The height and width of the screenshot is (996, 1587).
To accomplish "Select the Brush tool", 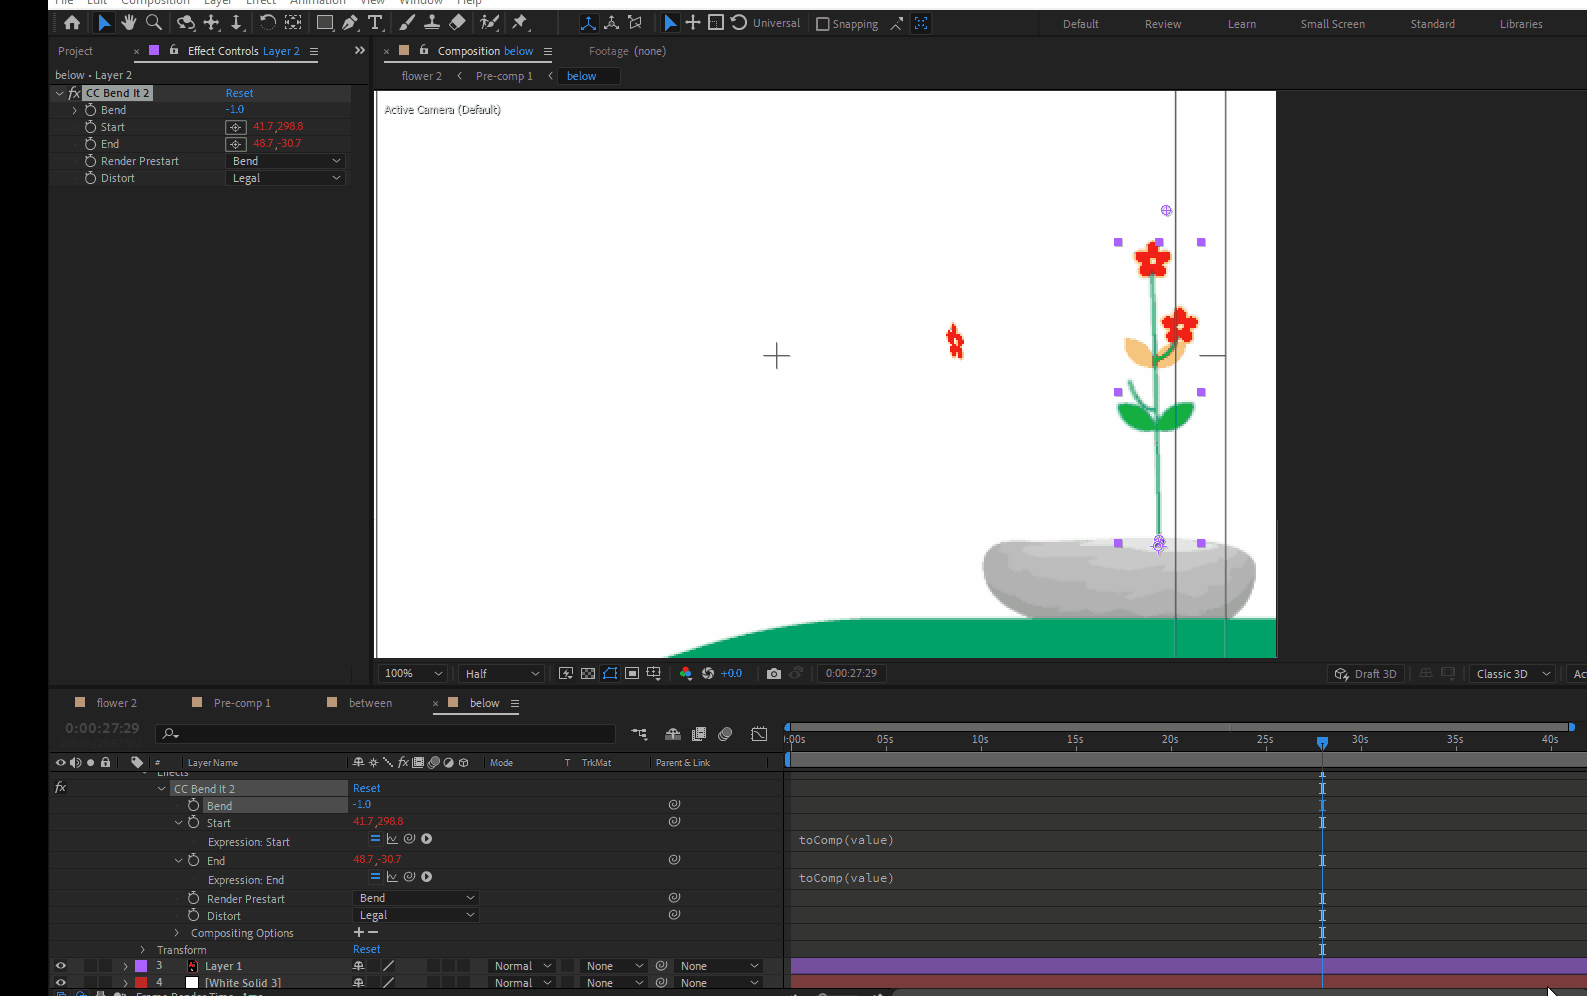I will pos(407,22).
